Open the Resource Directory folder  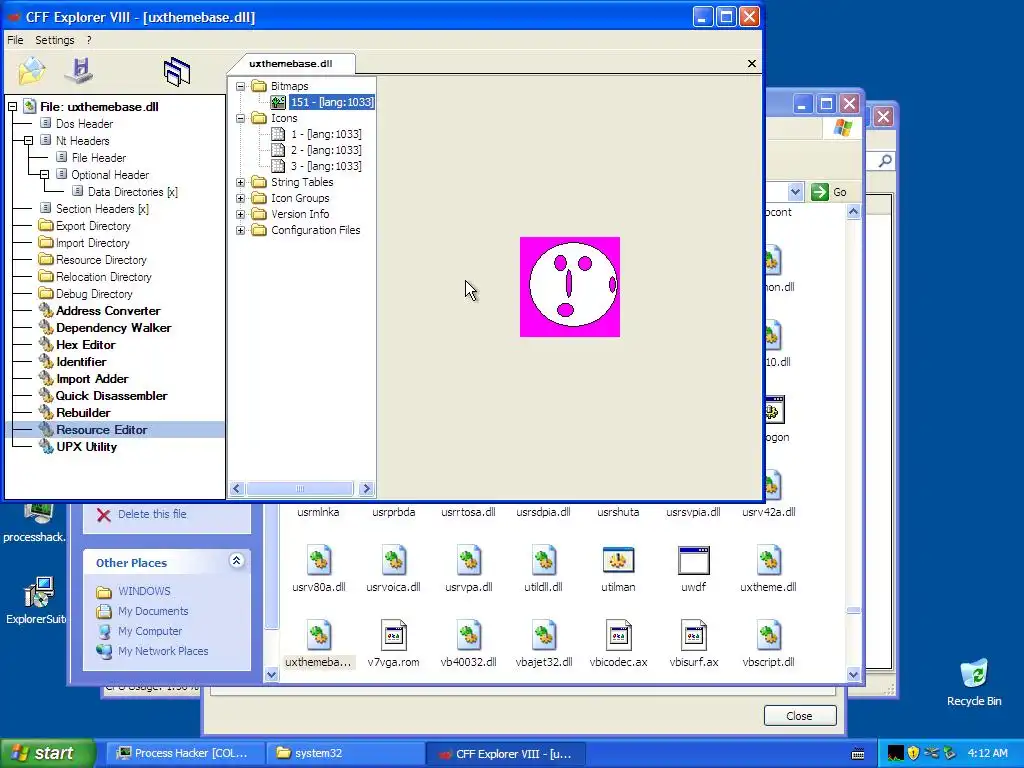tap(101, 260)
